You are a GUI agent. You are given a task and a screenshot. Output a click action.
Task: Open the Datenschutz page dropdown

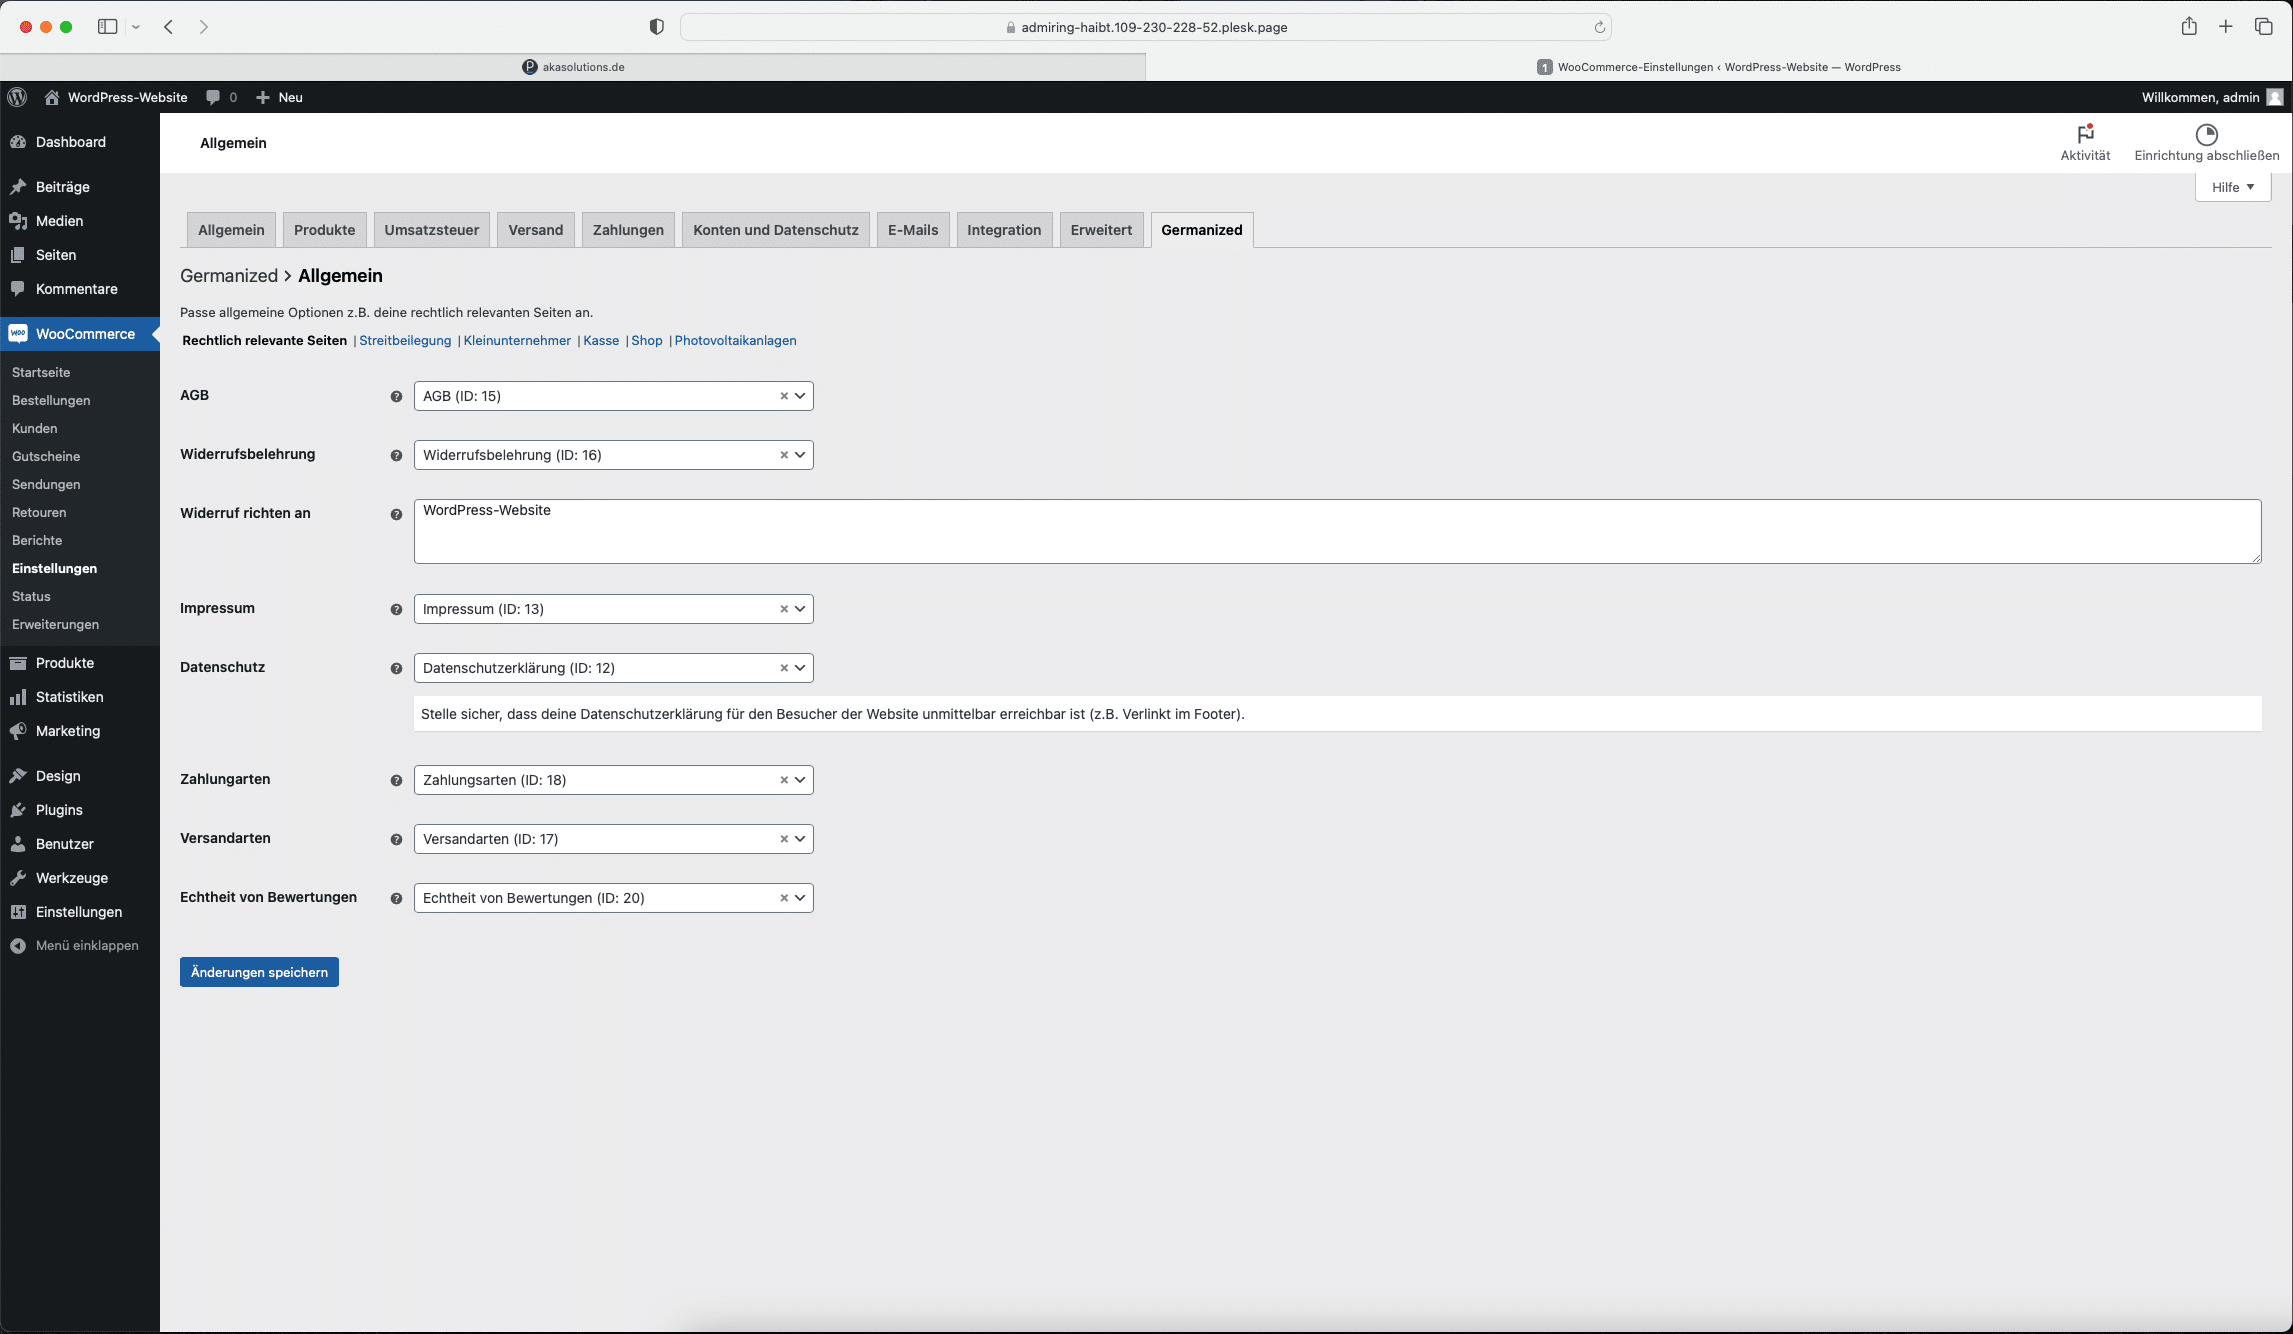pyautogui.click(x=800, y=668)
